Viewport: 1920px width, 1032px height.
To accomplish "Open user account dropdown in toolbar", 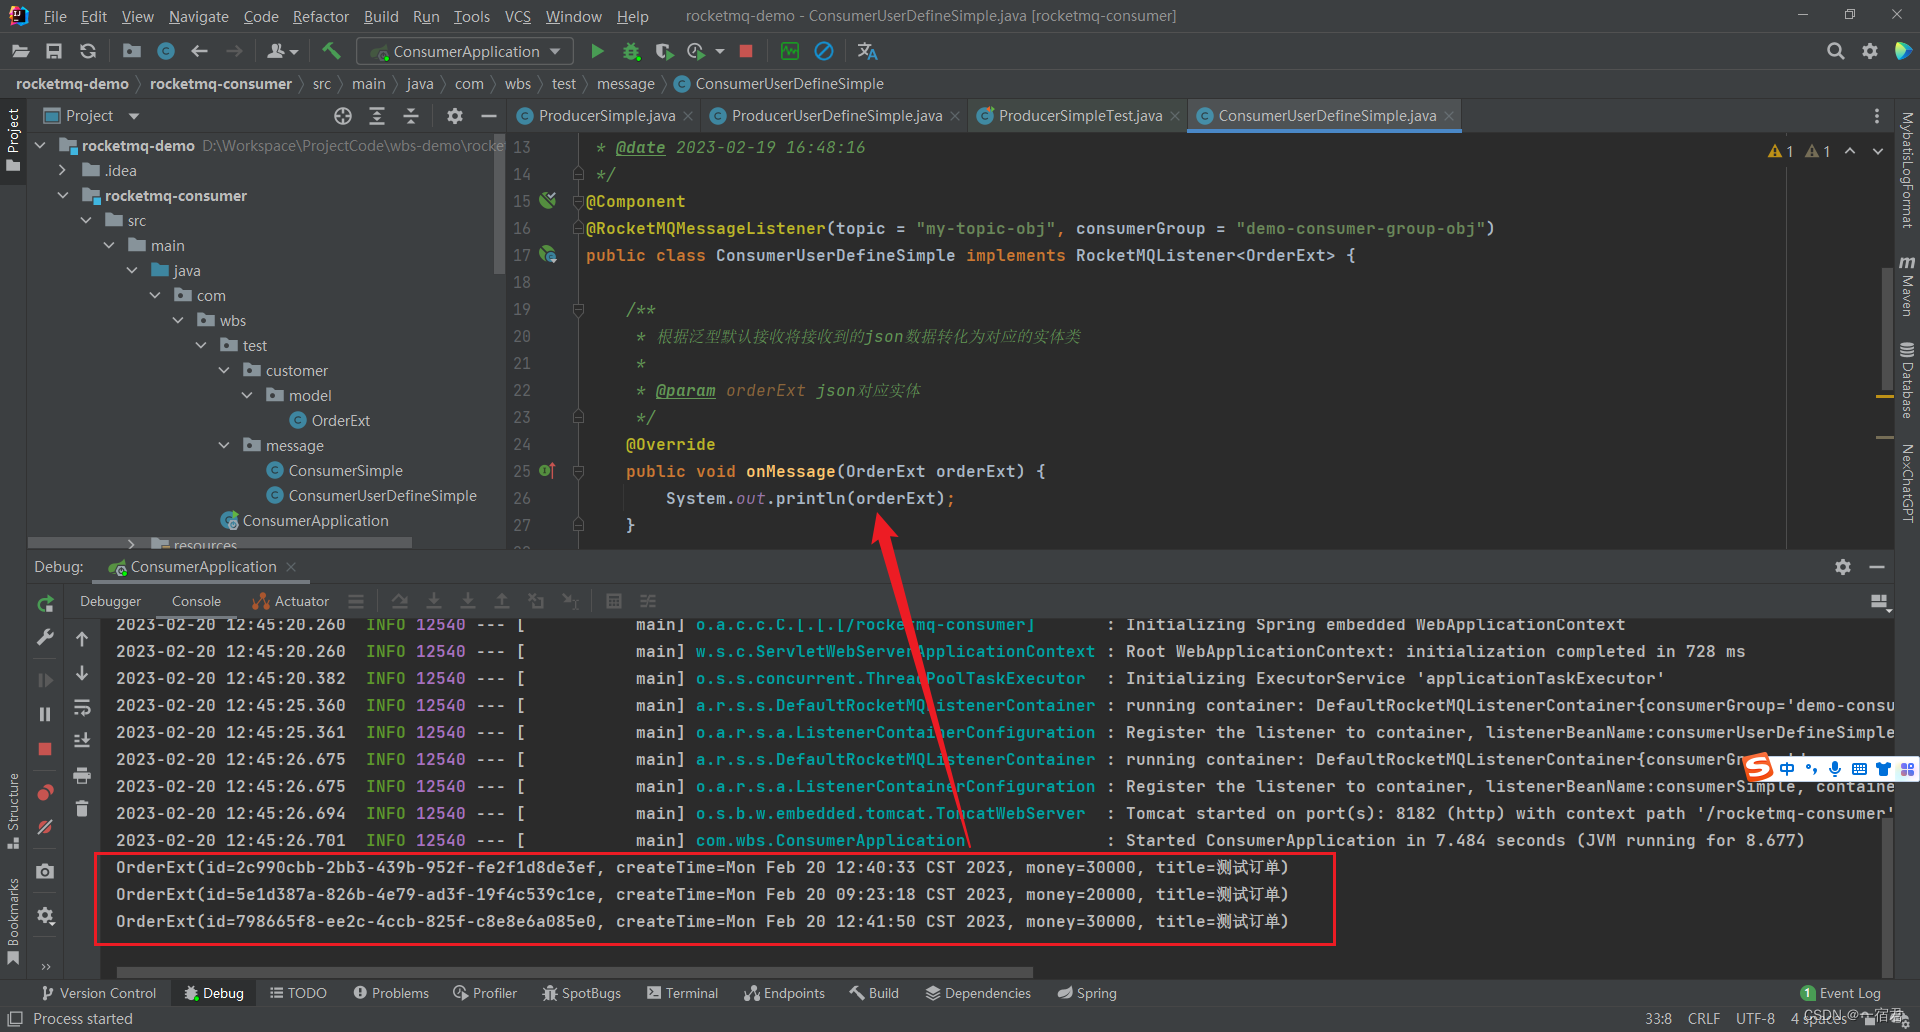I will tap(283, 51).
